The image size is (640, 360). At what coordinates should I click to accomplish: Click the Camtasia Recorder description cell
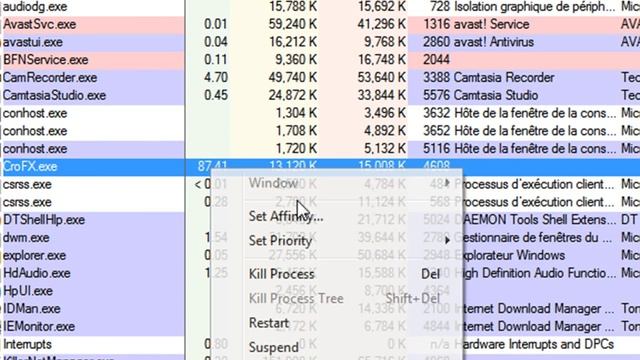tap(504, 78)
